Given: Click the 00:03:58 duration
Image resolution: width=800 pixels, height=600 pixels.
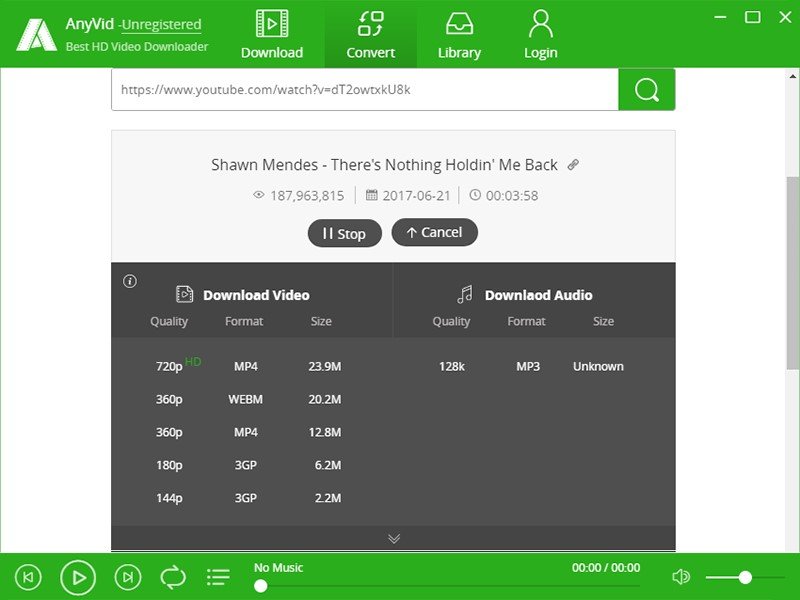Looking at the screenshot, I should pos(512,195).
